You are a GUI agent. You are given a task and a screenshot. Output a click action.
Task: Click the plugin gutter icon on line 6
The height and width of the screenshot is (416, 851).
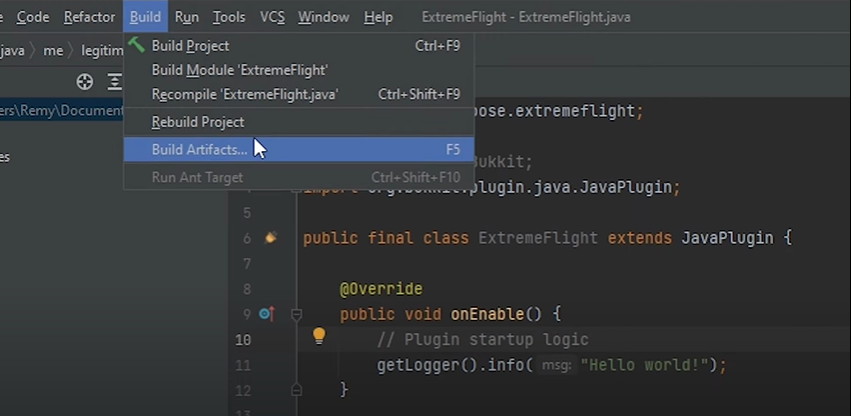(x=270, y=238)
